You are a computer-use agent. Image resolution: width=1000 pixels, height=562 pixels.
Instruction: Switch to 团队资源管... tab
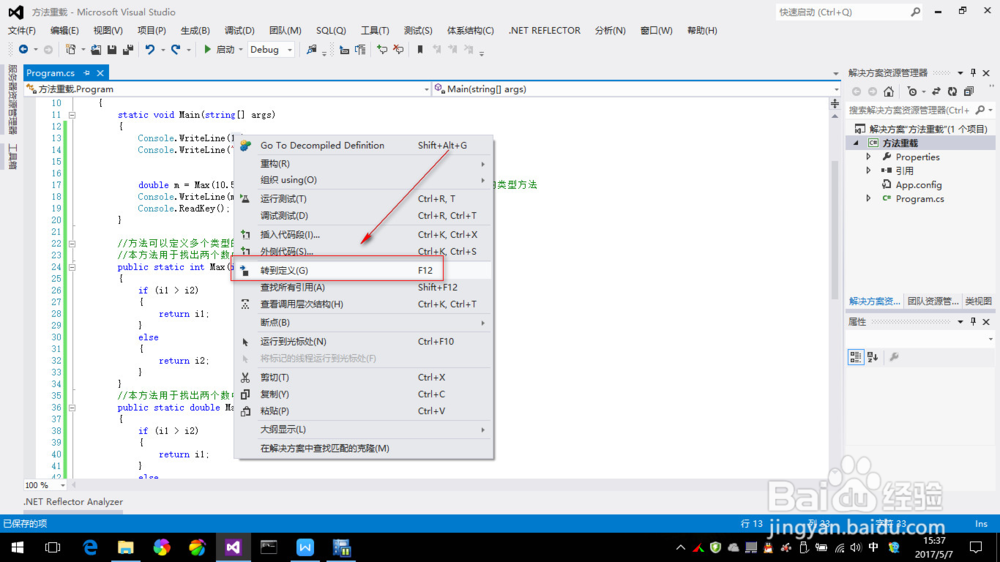[x=933, y=301]
